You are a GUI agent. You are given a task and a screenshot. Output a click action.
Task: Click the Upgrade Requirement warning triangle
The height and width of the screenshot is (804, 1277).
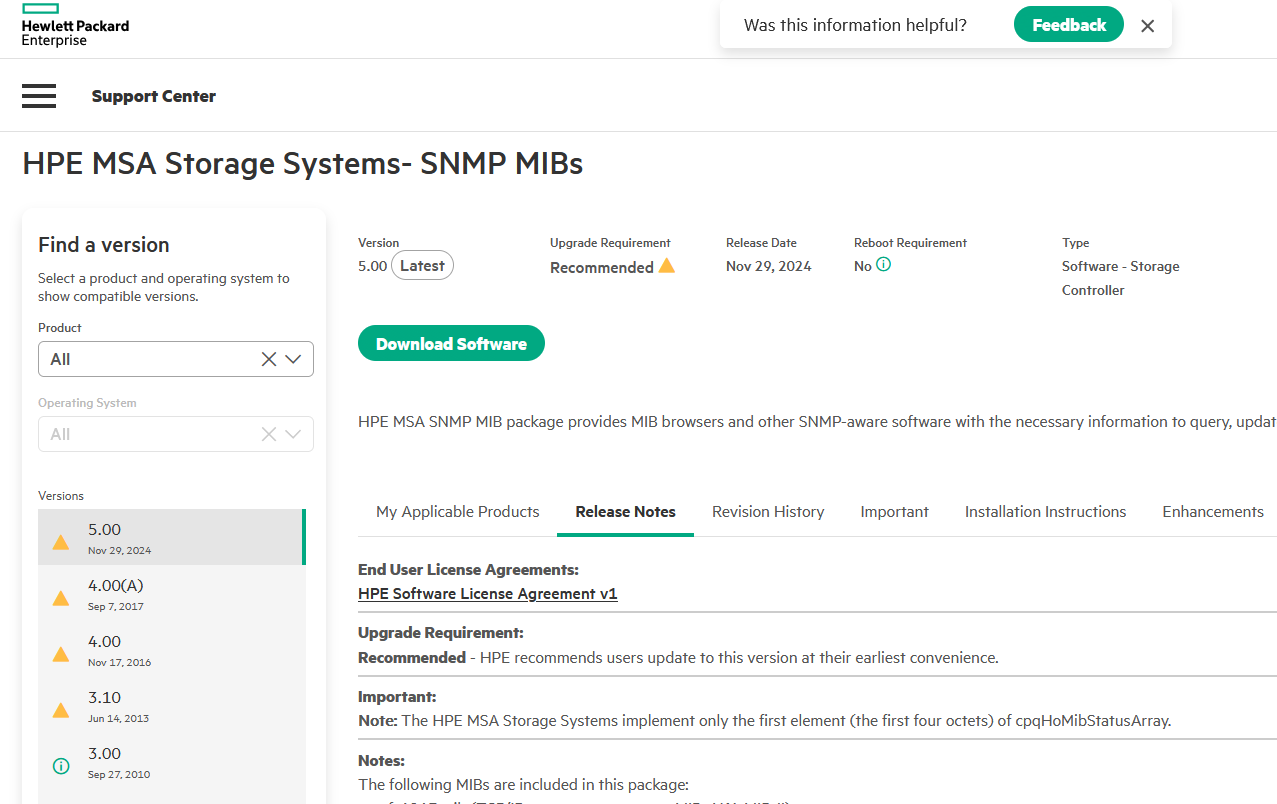[666, 266]
